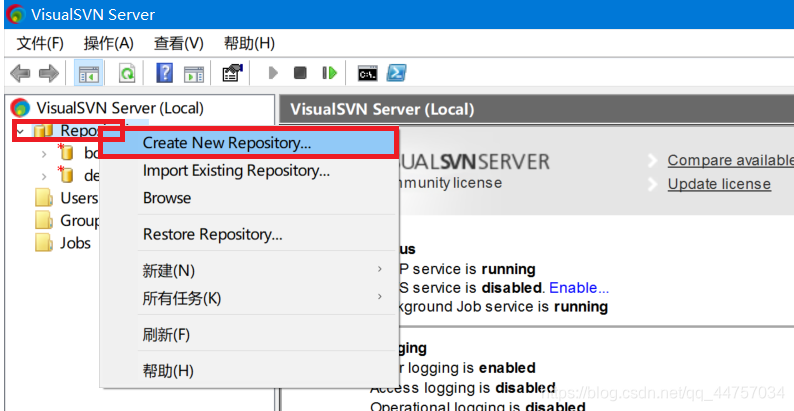
Task: Click the Update license link
Action: coord(719,184)
